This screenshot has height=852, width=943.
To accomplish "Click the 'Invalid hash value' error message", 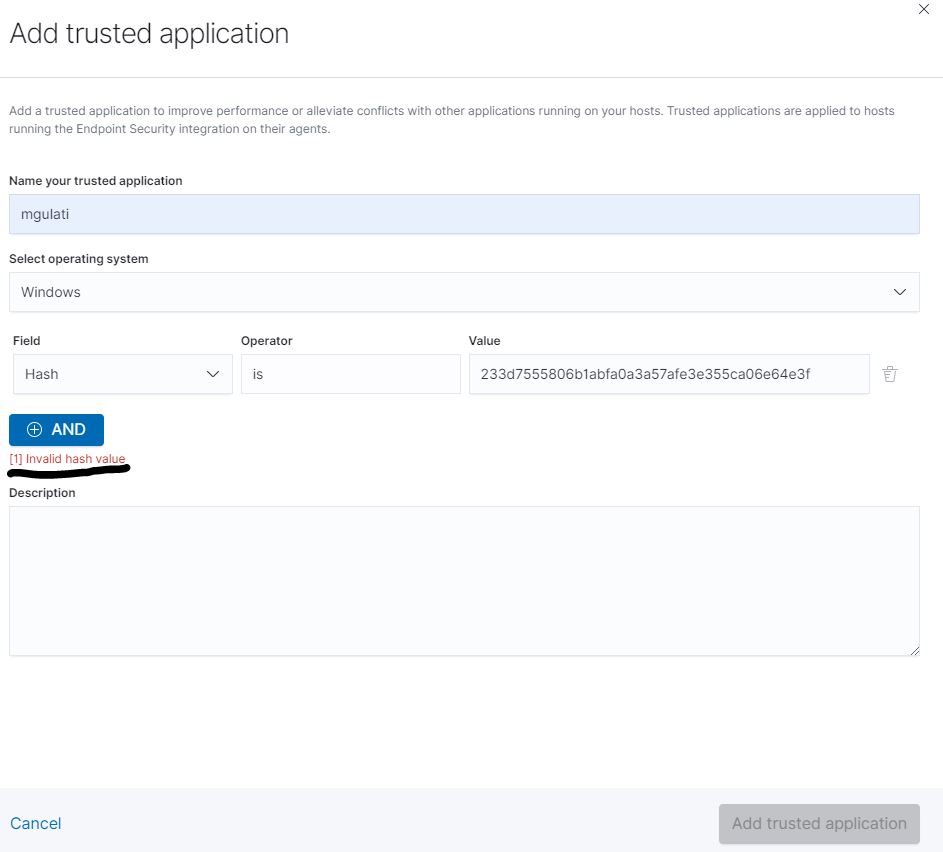I will click(x=67, y=459).
